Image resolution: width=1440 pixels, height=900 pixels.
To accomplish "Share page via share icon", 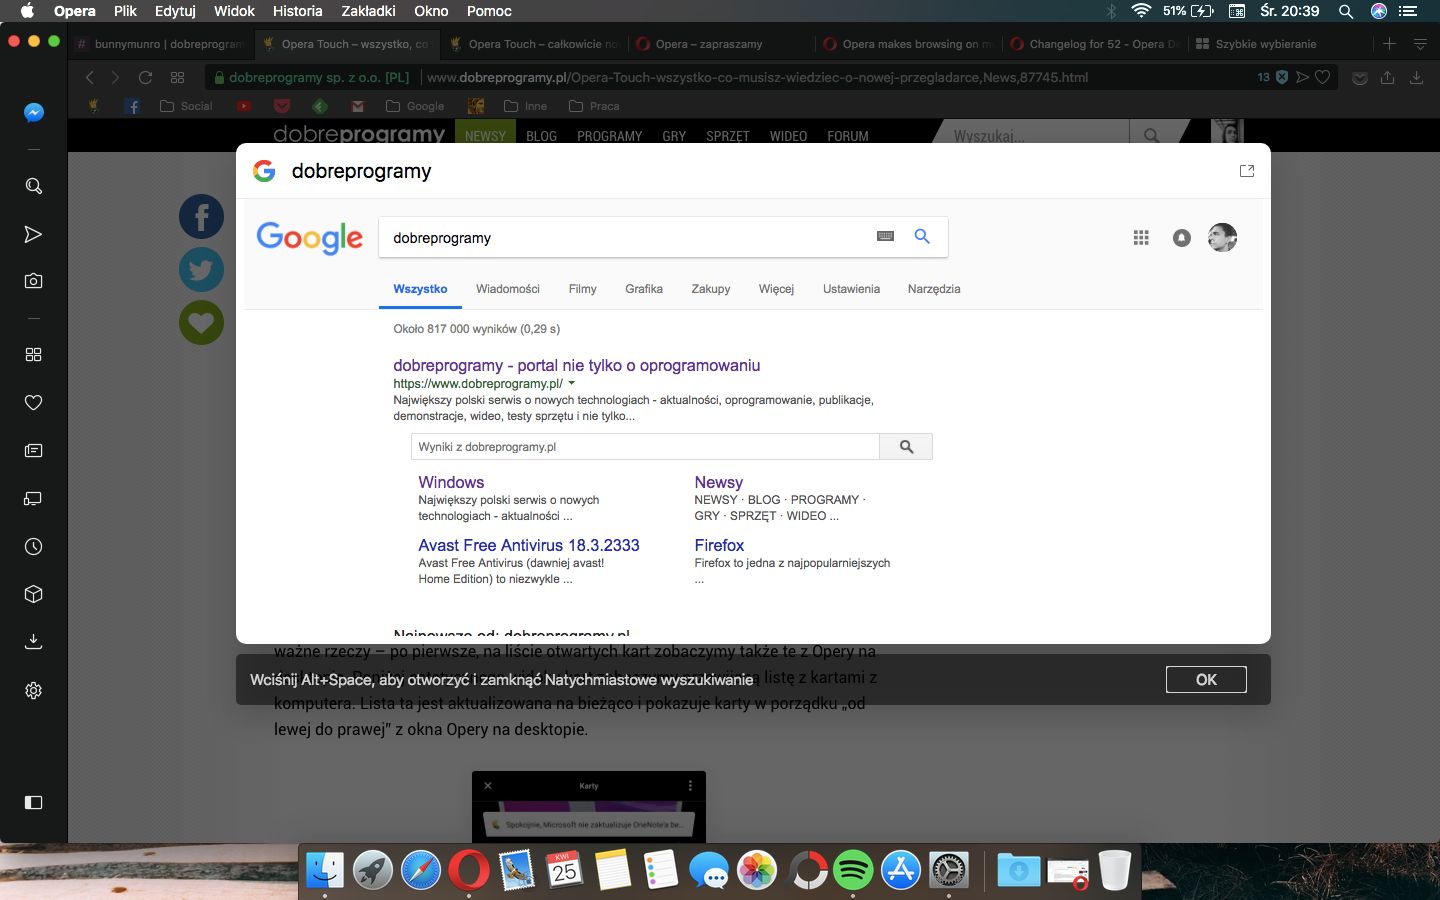I will (x=1387, y=77).
